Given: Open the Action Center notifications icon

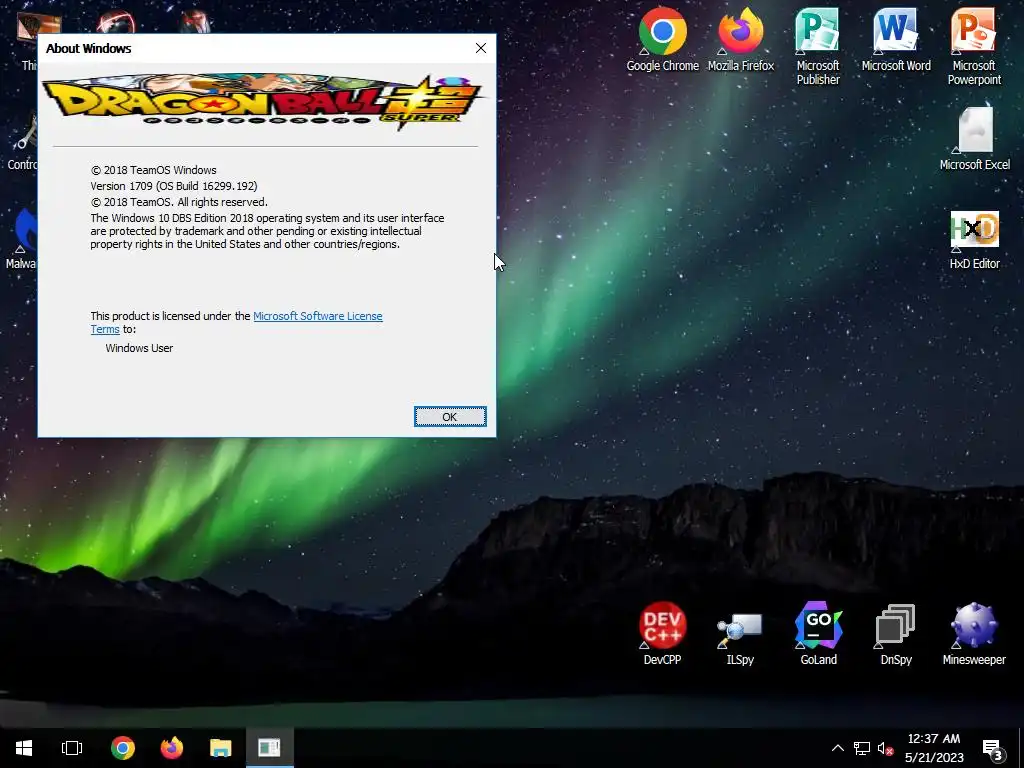Looking at the screenshot, I should click(x=993, y=750).
